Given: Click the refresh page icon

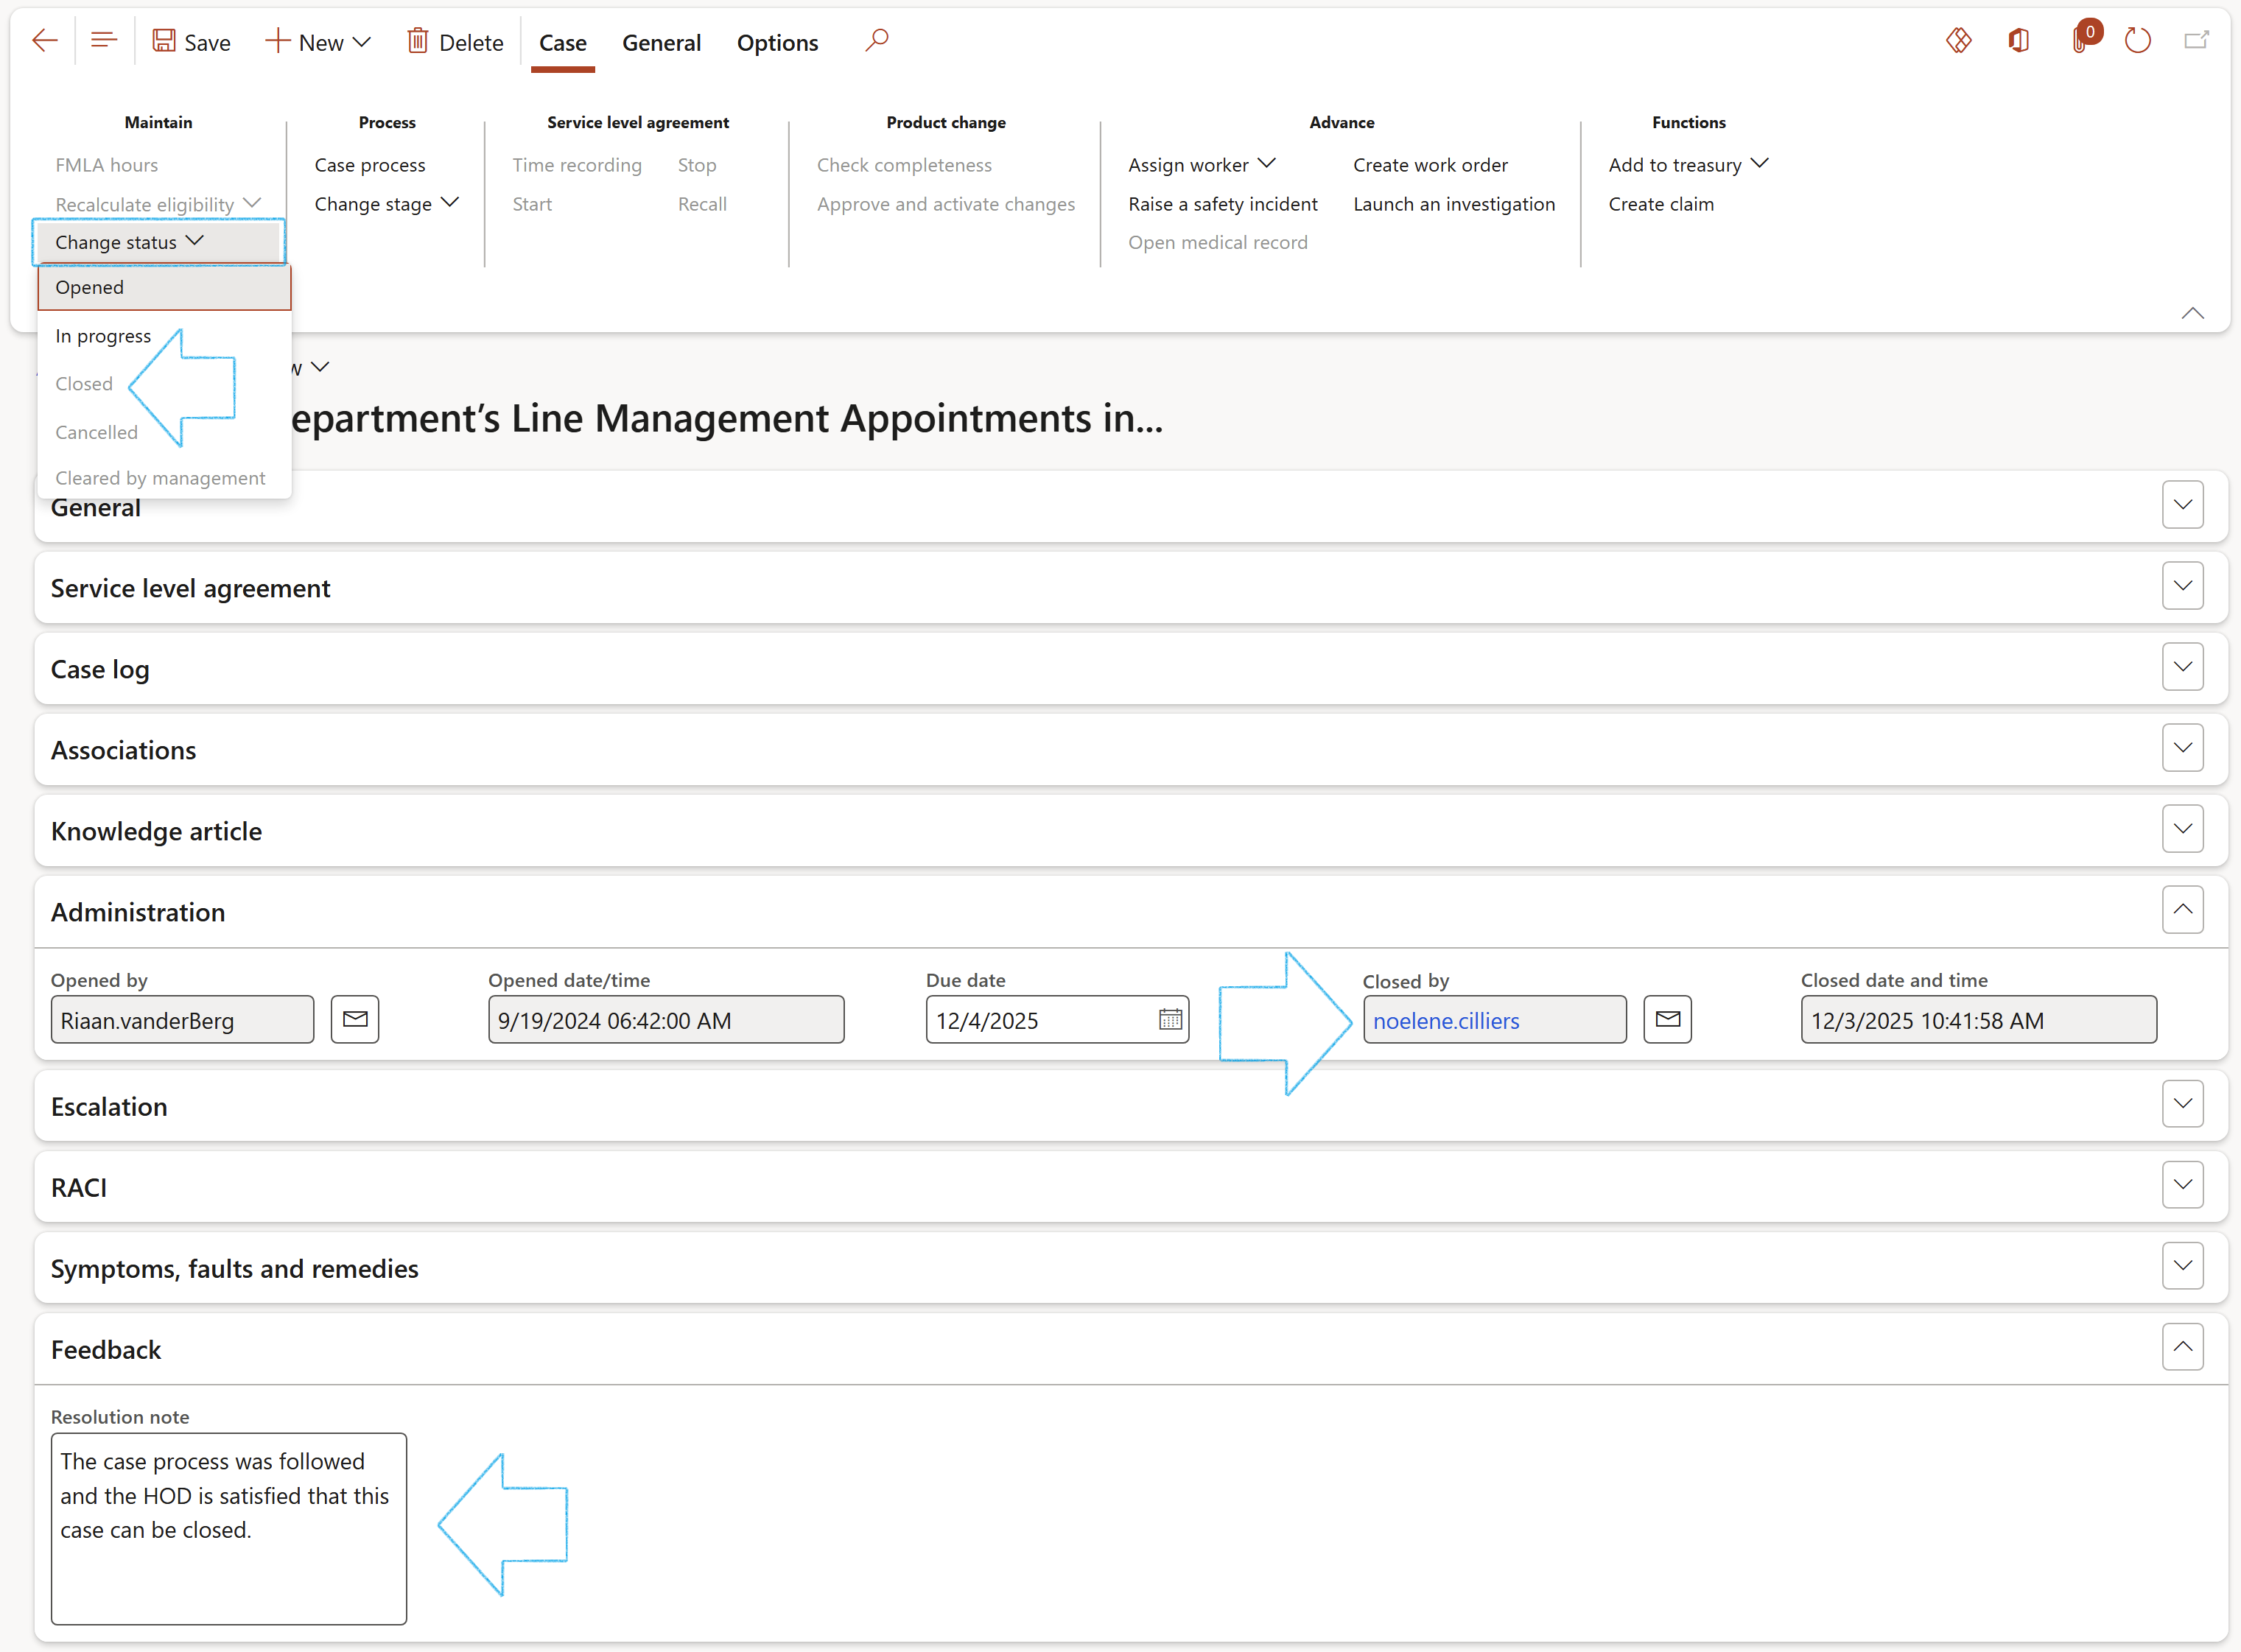Looking at the screenshot, I should click(x=2137, y=41).
